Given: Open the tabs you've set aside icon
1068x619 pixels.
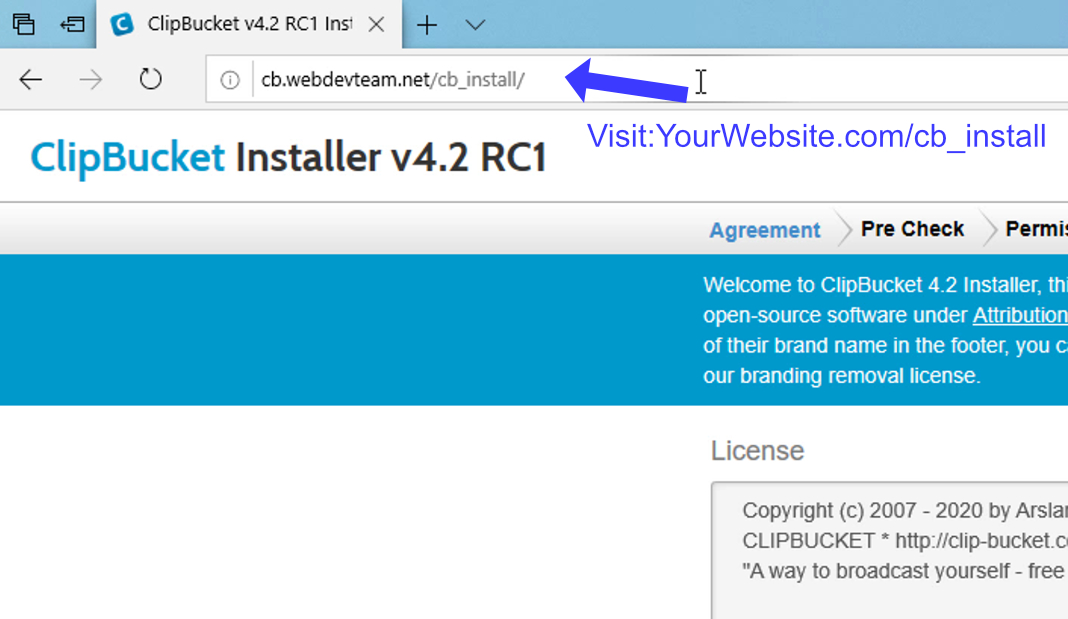Looking at the screenshot, I should tap(23, 25).
